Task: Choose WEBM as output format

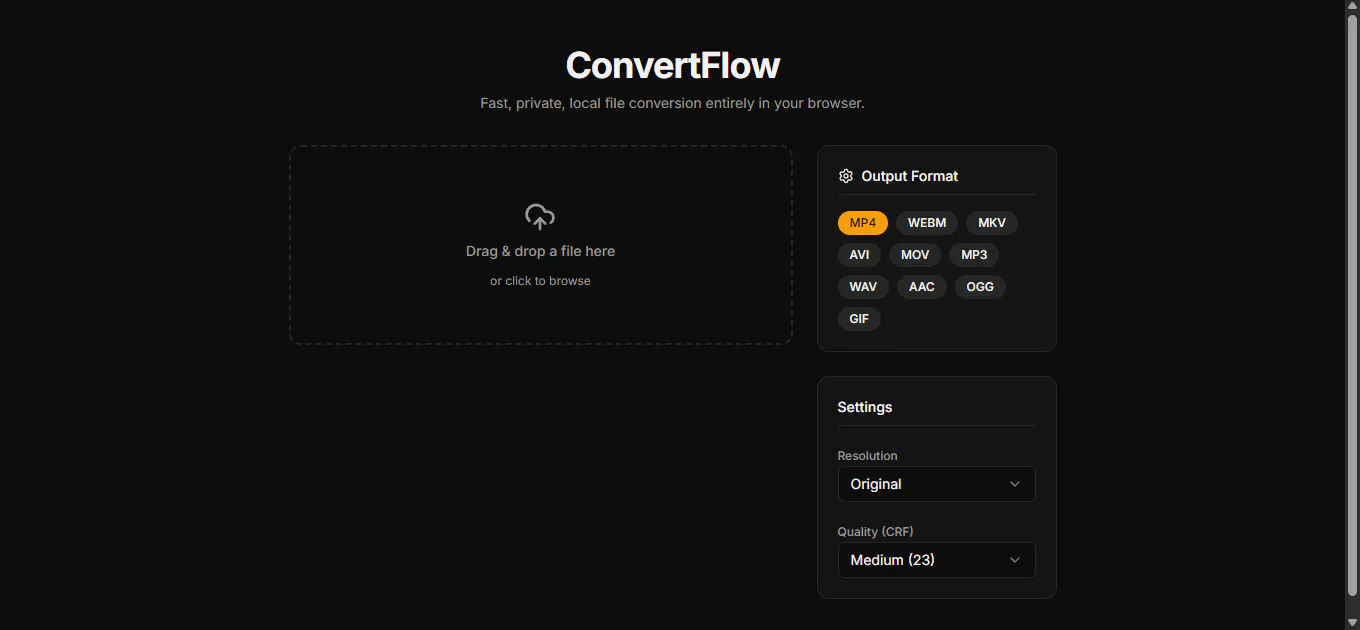Action: [927, 223]
